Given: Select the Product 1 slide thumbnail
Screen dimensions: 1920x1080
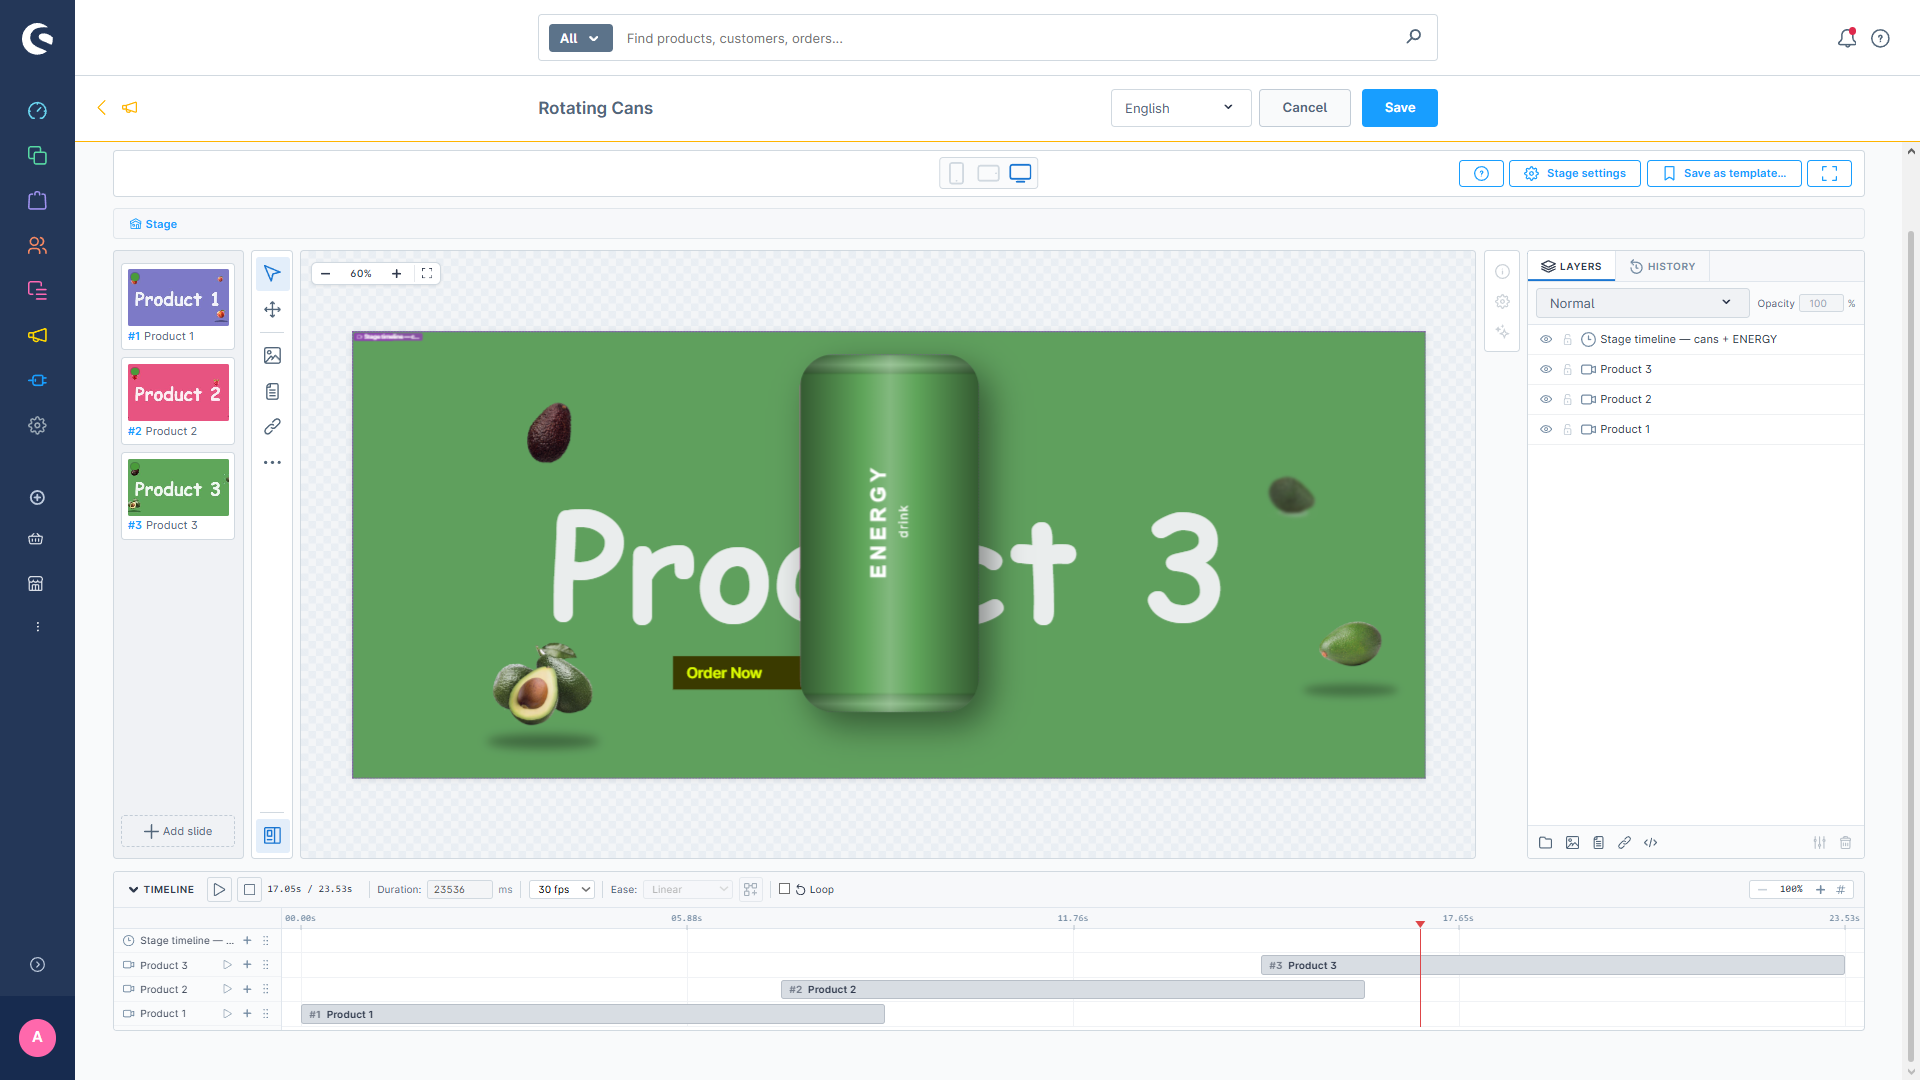Looking at the screenshot, I should (178, 305).
